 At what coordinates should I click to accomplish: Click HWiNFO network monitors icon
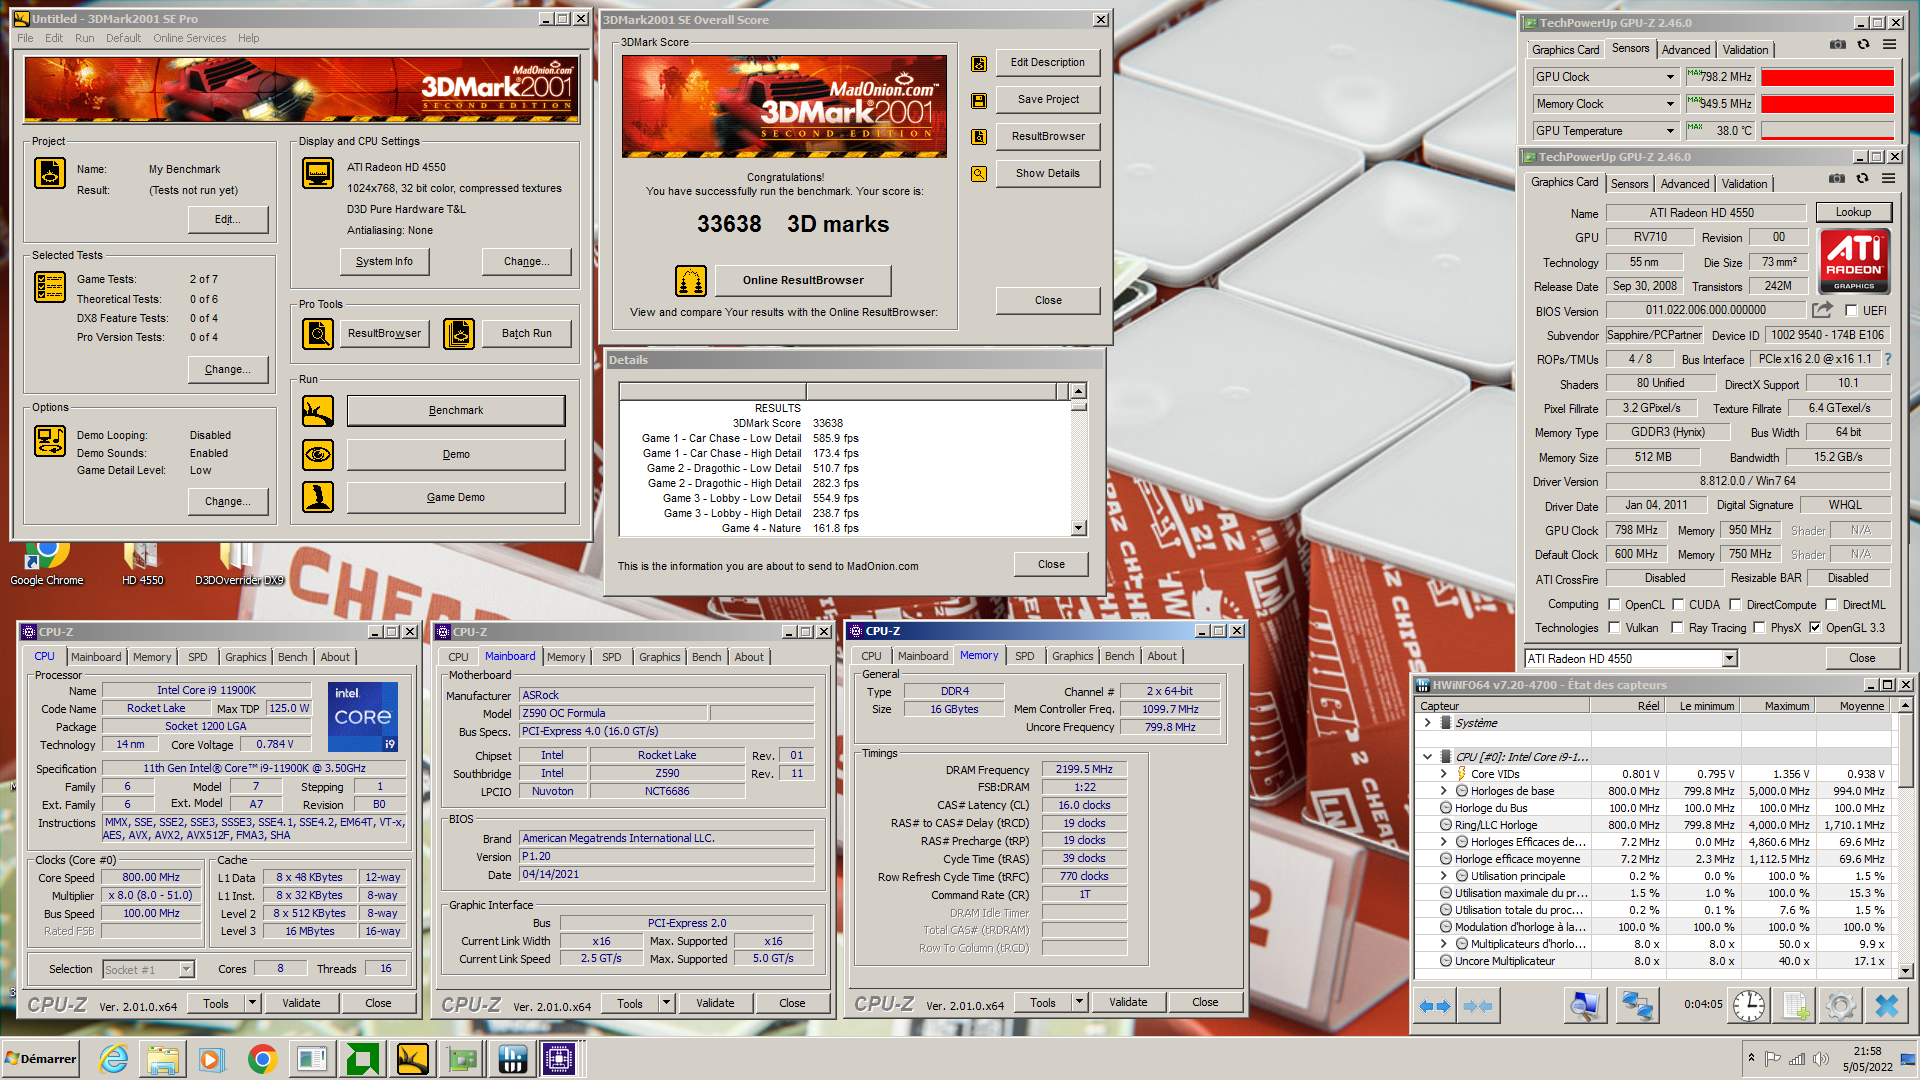pos(1637,1006)
